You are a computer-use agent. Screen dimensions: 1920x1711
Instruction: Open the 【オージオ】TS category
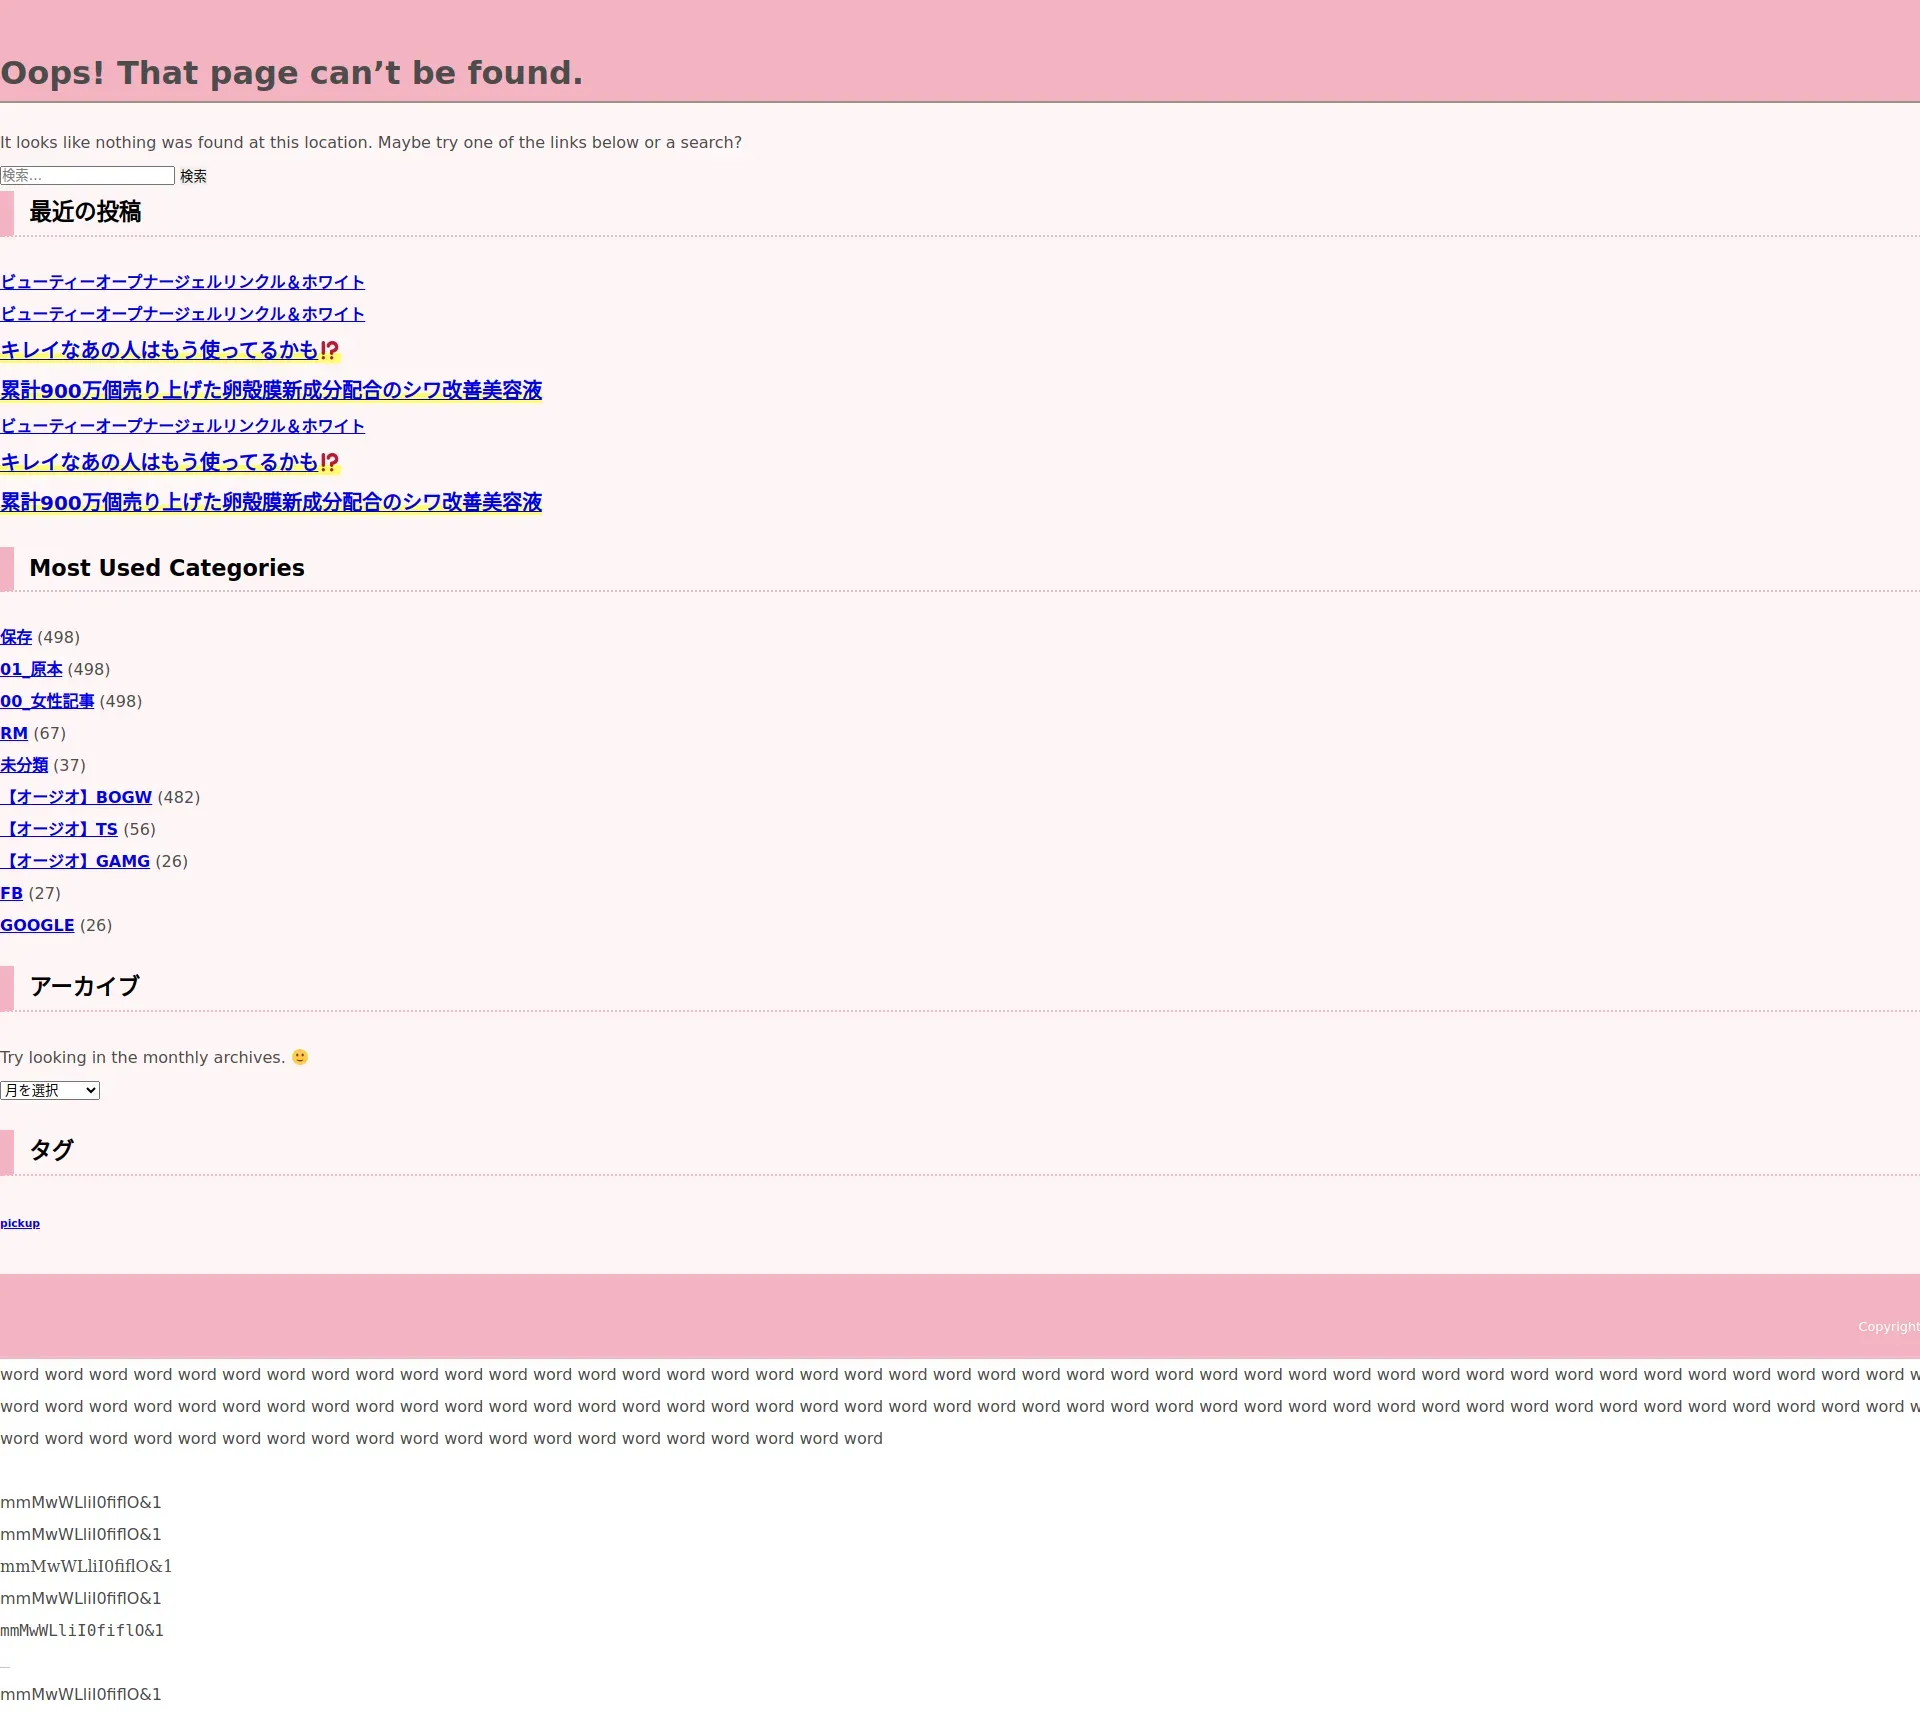[x=60, y=829]
